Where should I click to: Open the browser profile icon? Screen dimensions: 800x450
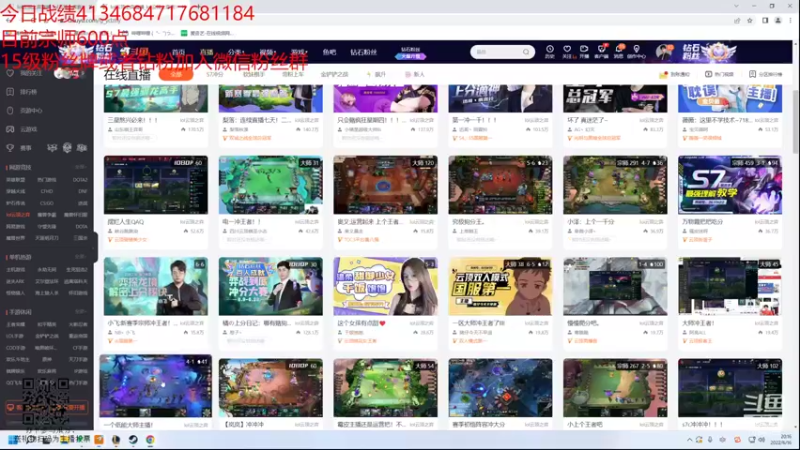tap(778, 20)
